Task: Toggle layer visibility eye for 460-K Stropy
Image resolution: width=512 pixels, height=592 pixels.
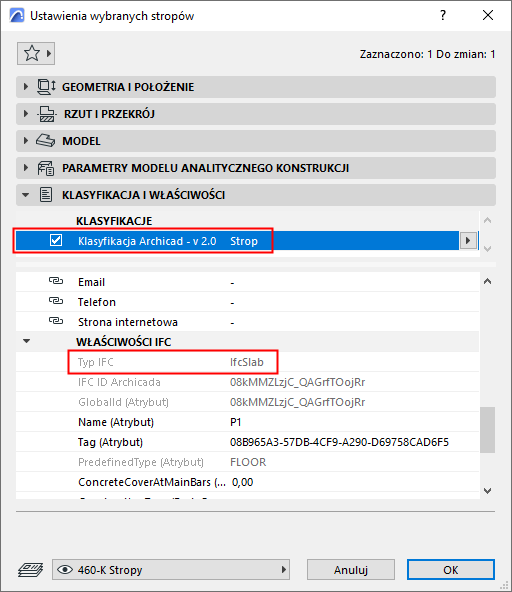Action: pyautogui.click(x=65, y=569)
